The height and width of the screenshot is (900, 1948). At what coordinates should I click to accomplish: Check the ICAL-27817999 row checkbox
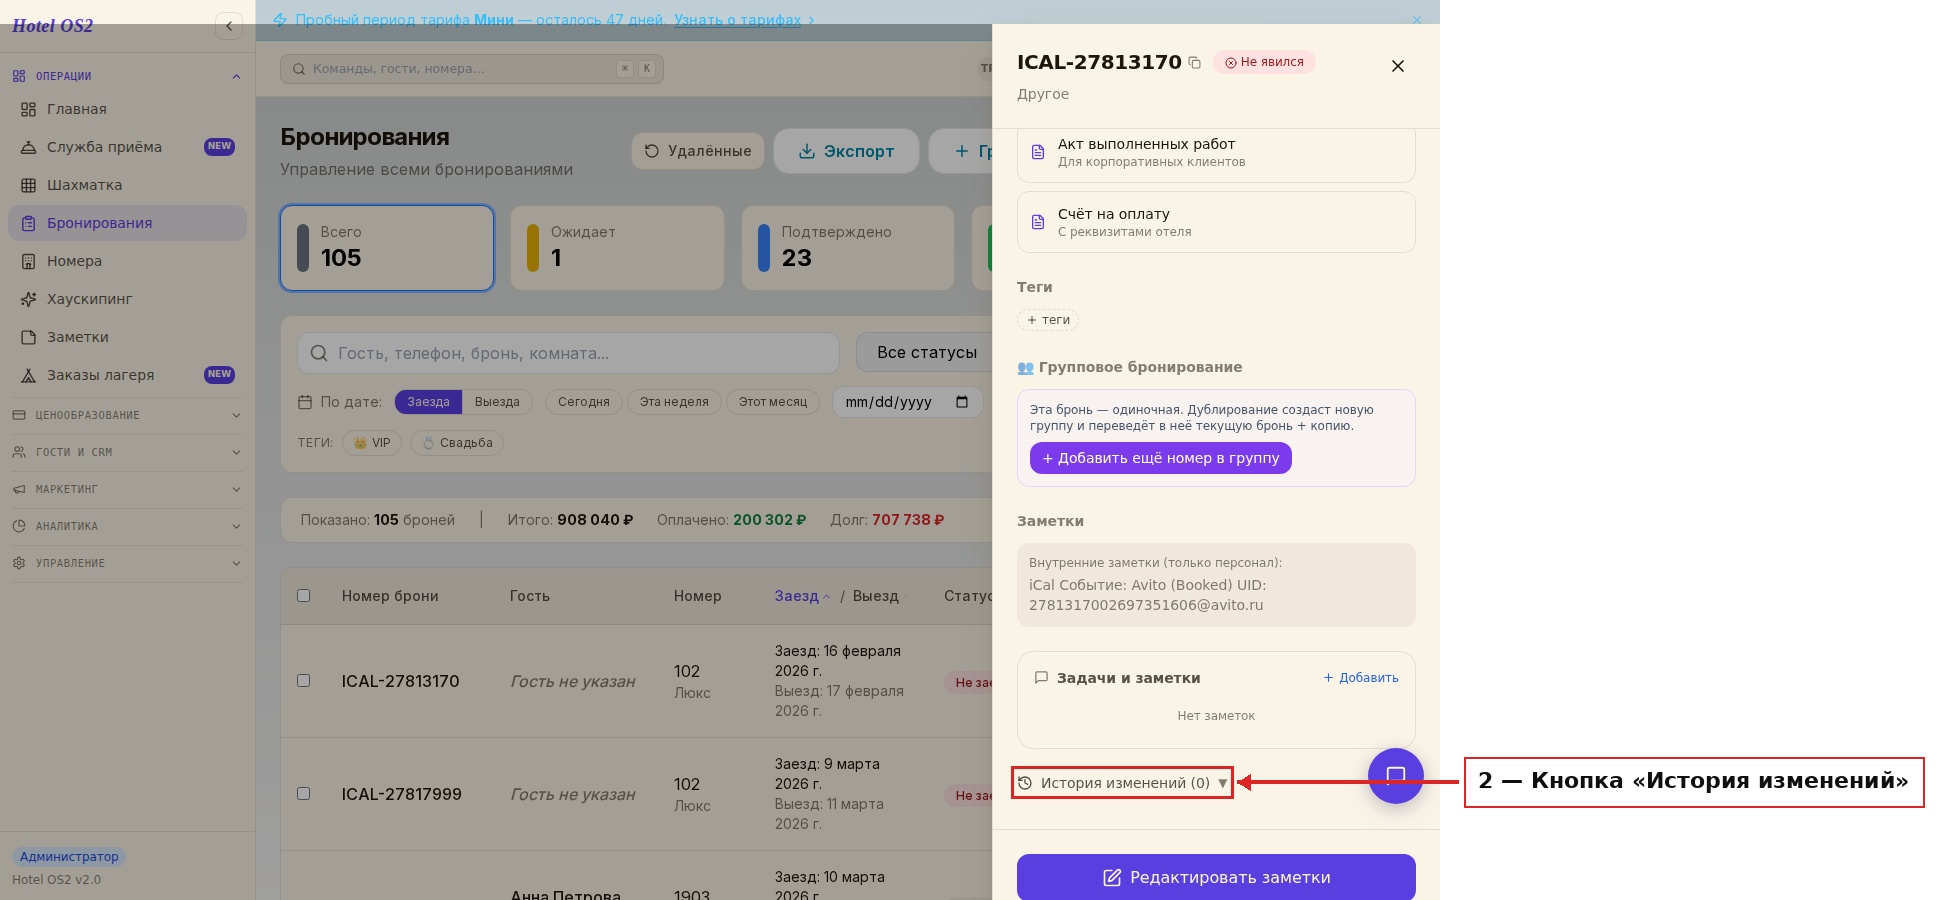pyautogui.click(x=304, y=794)
